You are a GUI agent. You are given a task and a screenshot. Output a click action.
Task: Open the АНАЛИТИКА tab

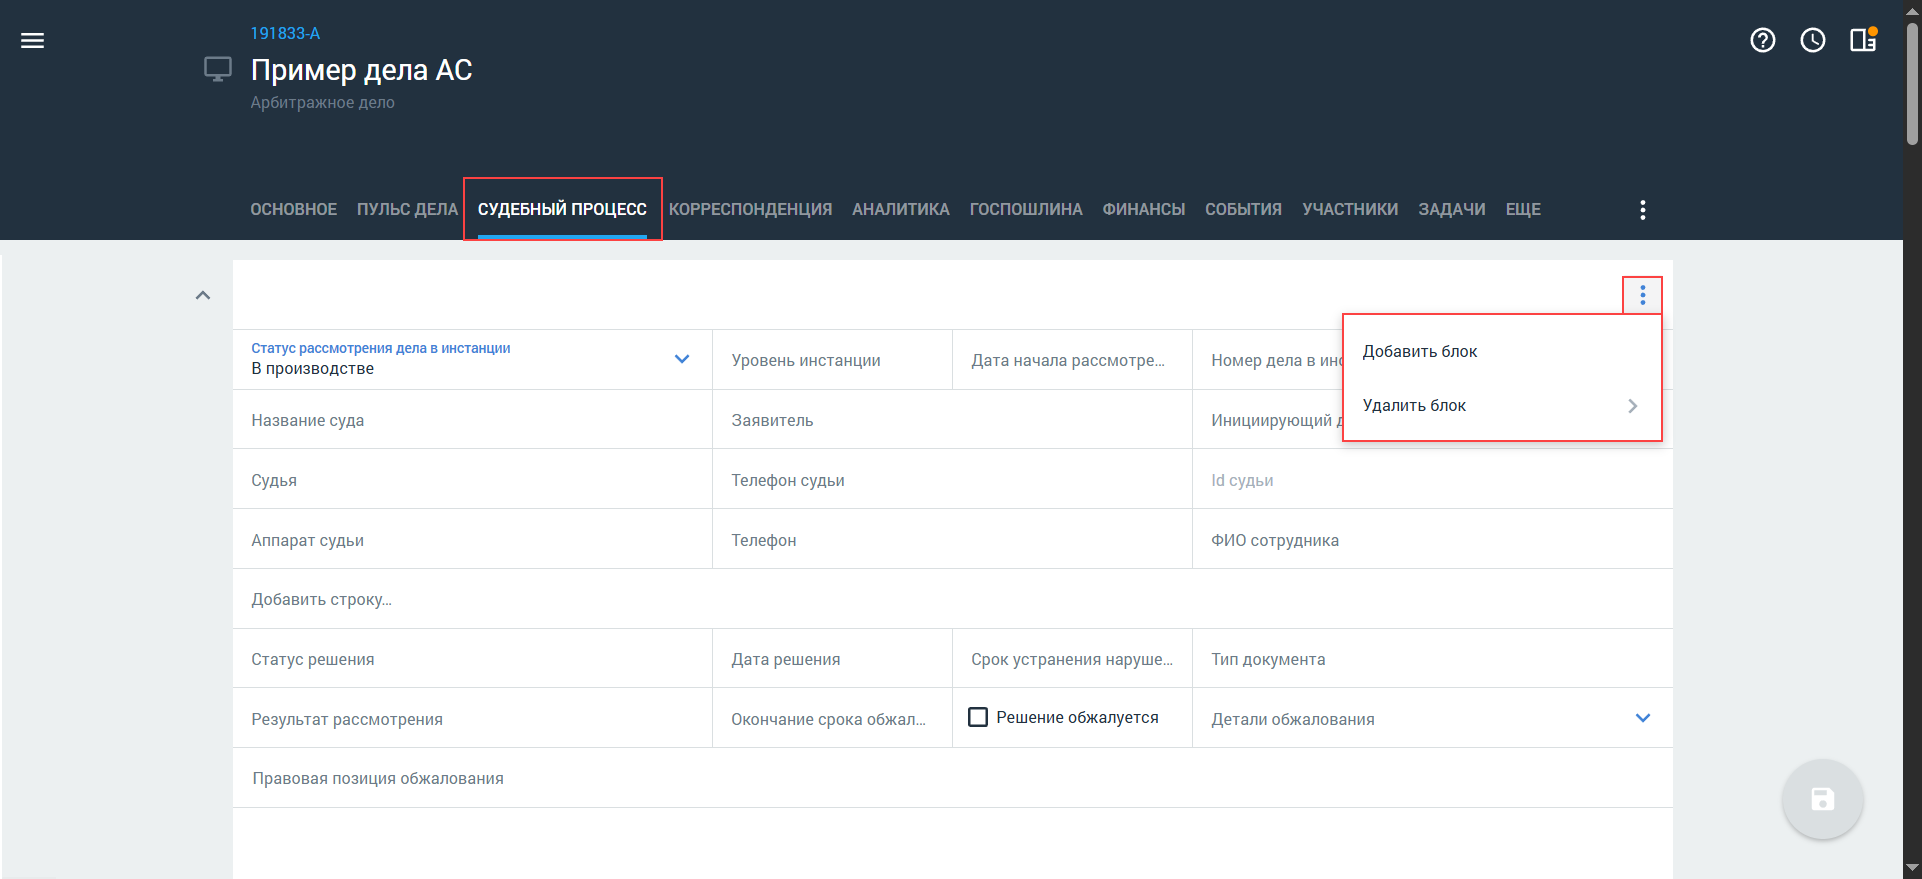click(x=901, y=210)
